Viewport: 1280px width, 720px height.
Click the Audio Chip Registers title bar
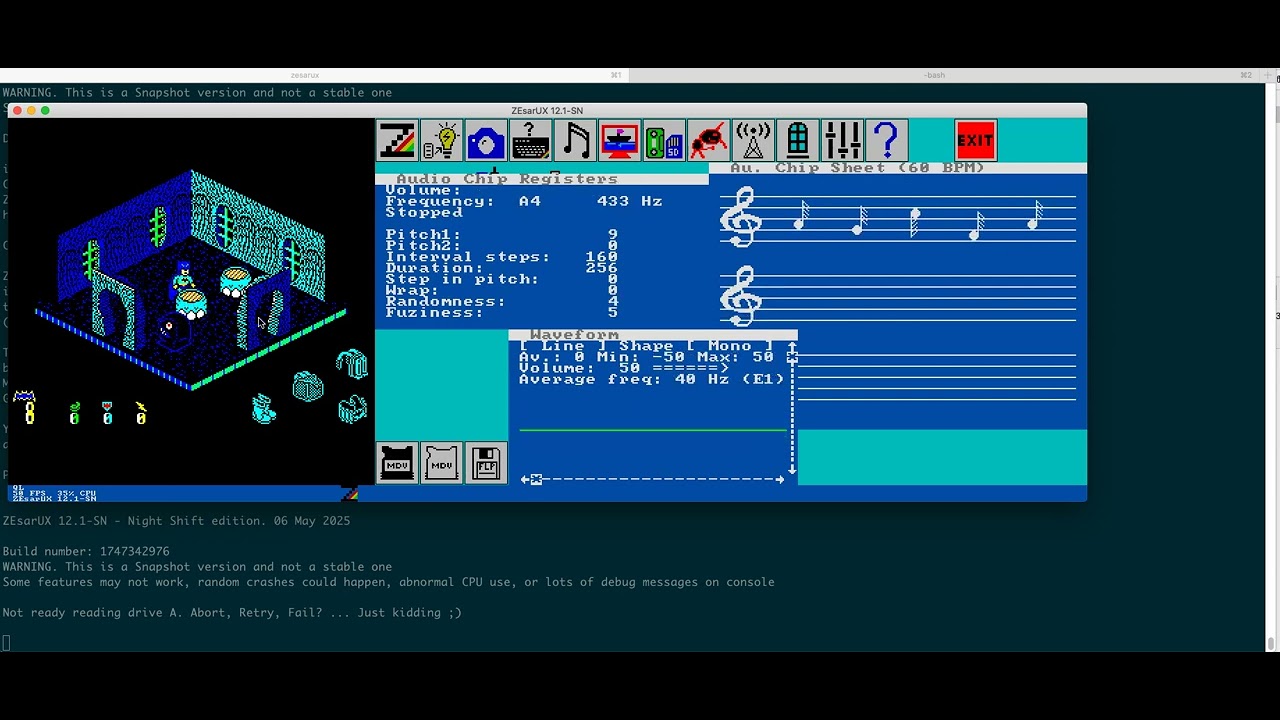(x=541, y=179)
